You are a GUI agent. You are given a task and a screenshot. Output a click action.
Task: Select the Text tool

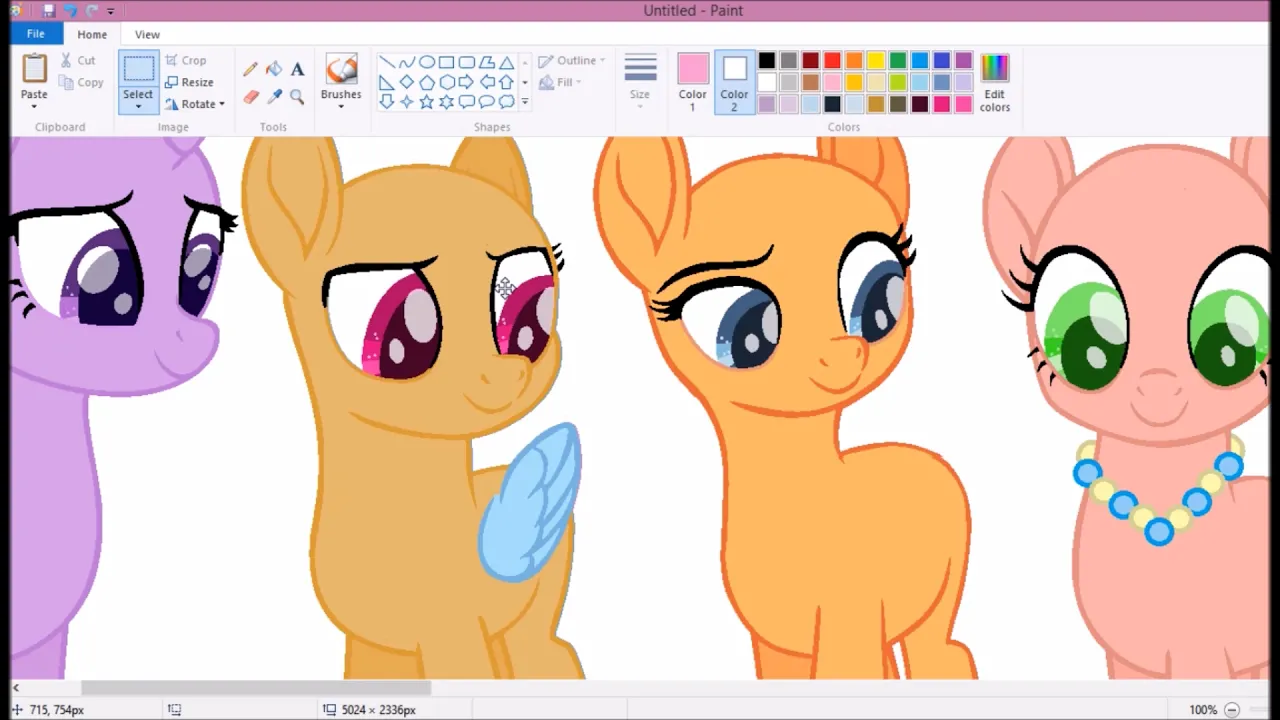tap(297, 69)
